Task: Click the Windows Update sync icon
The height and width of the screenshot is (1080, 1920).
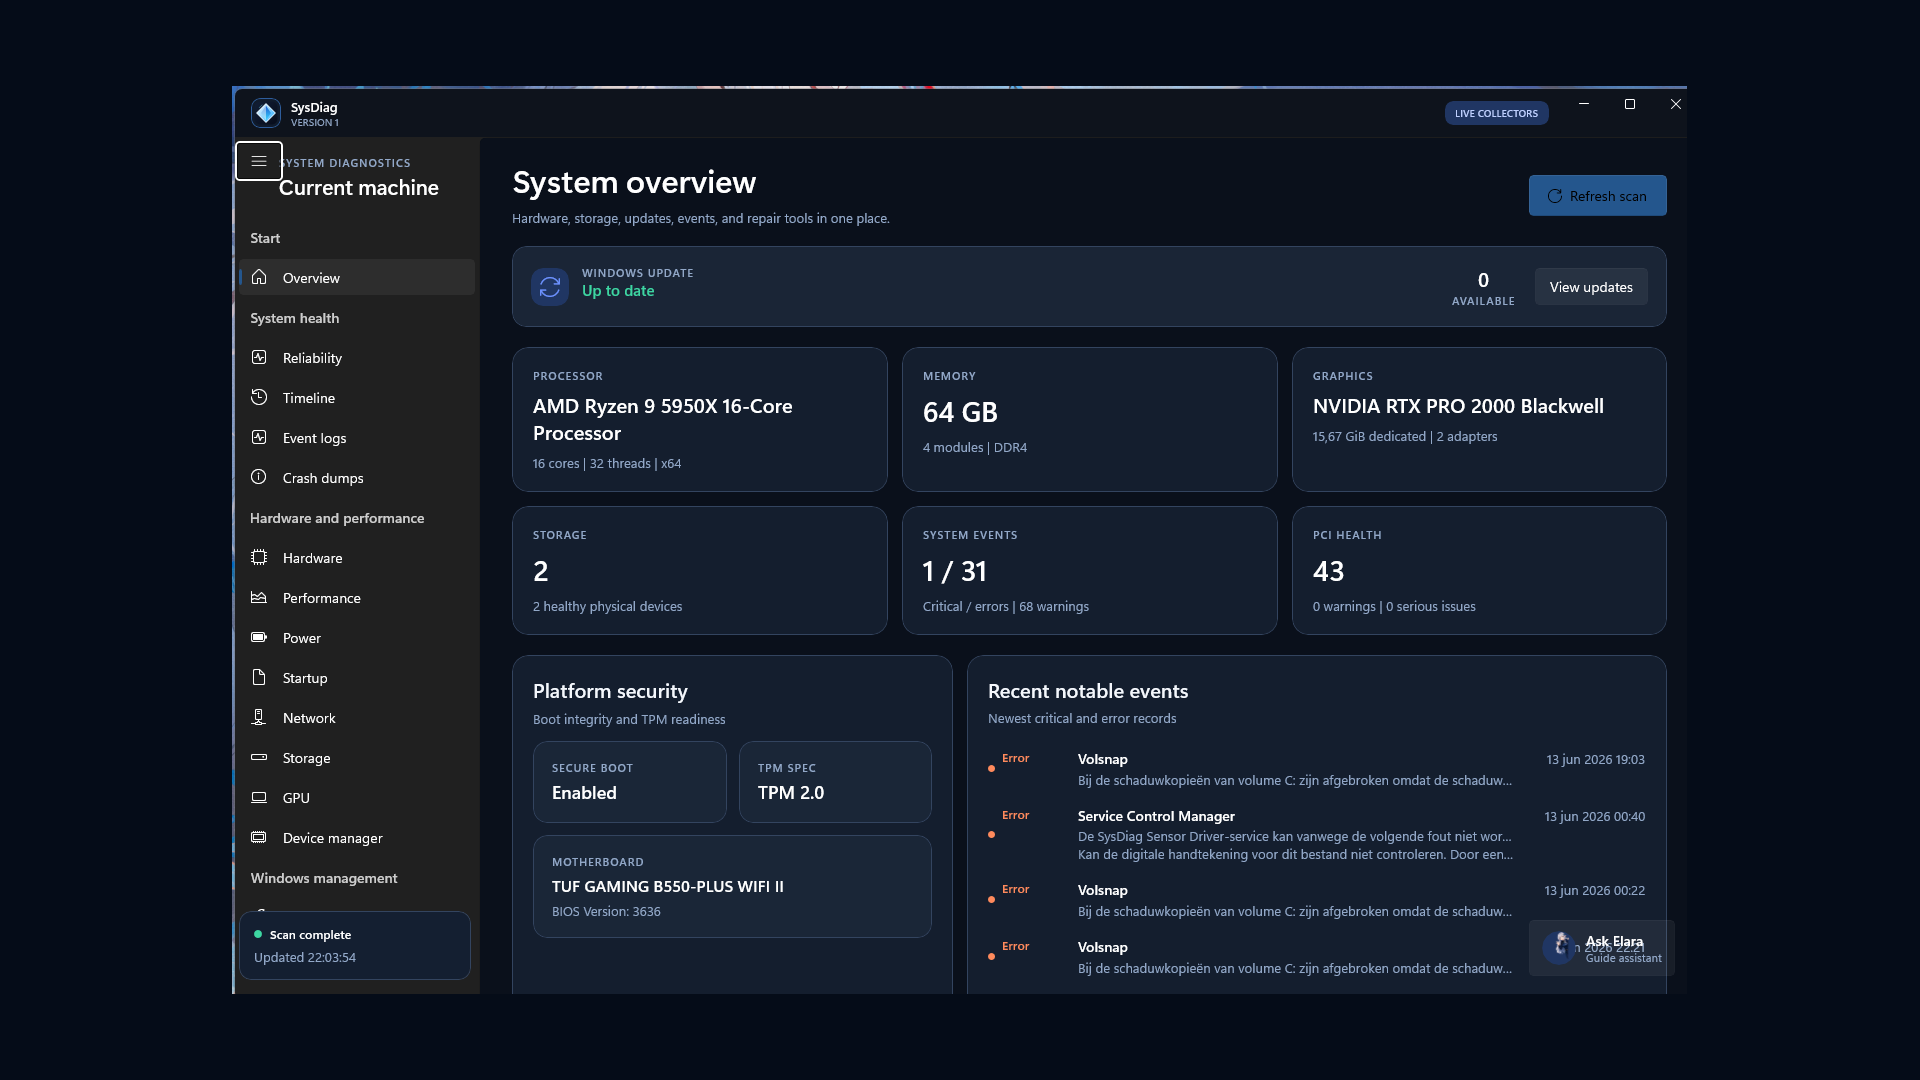Action: (550, 287)
